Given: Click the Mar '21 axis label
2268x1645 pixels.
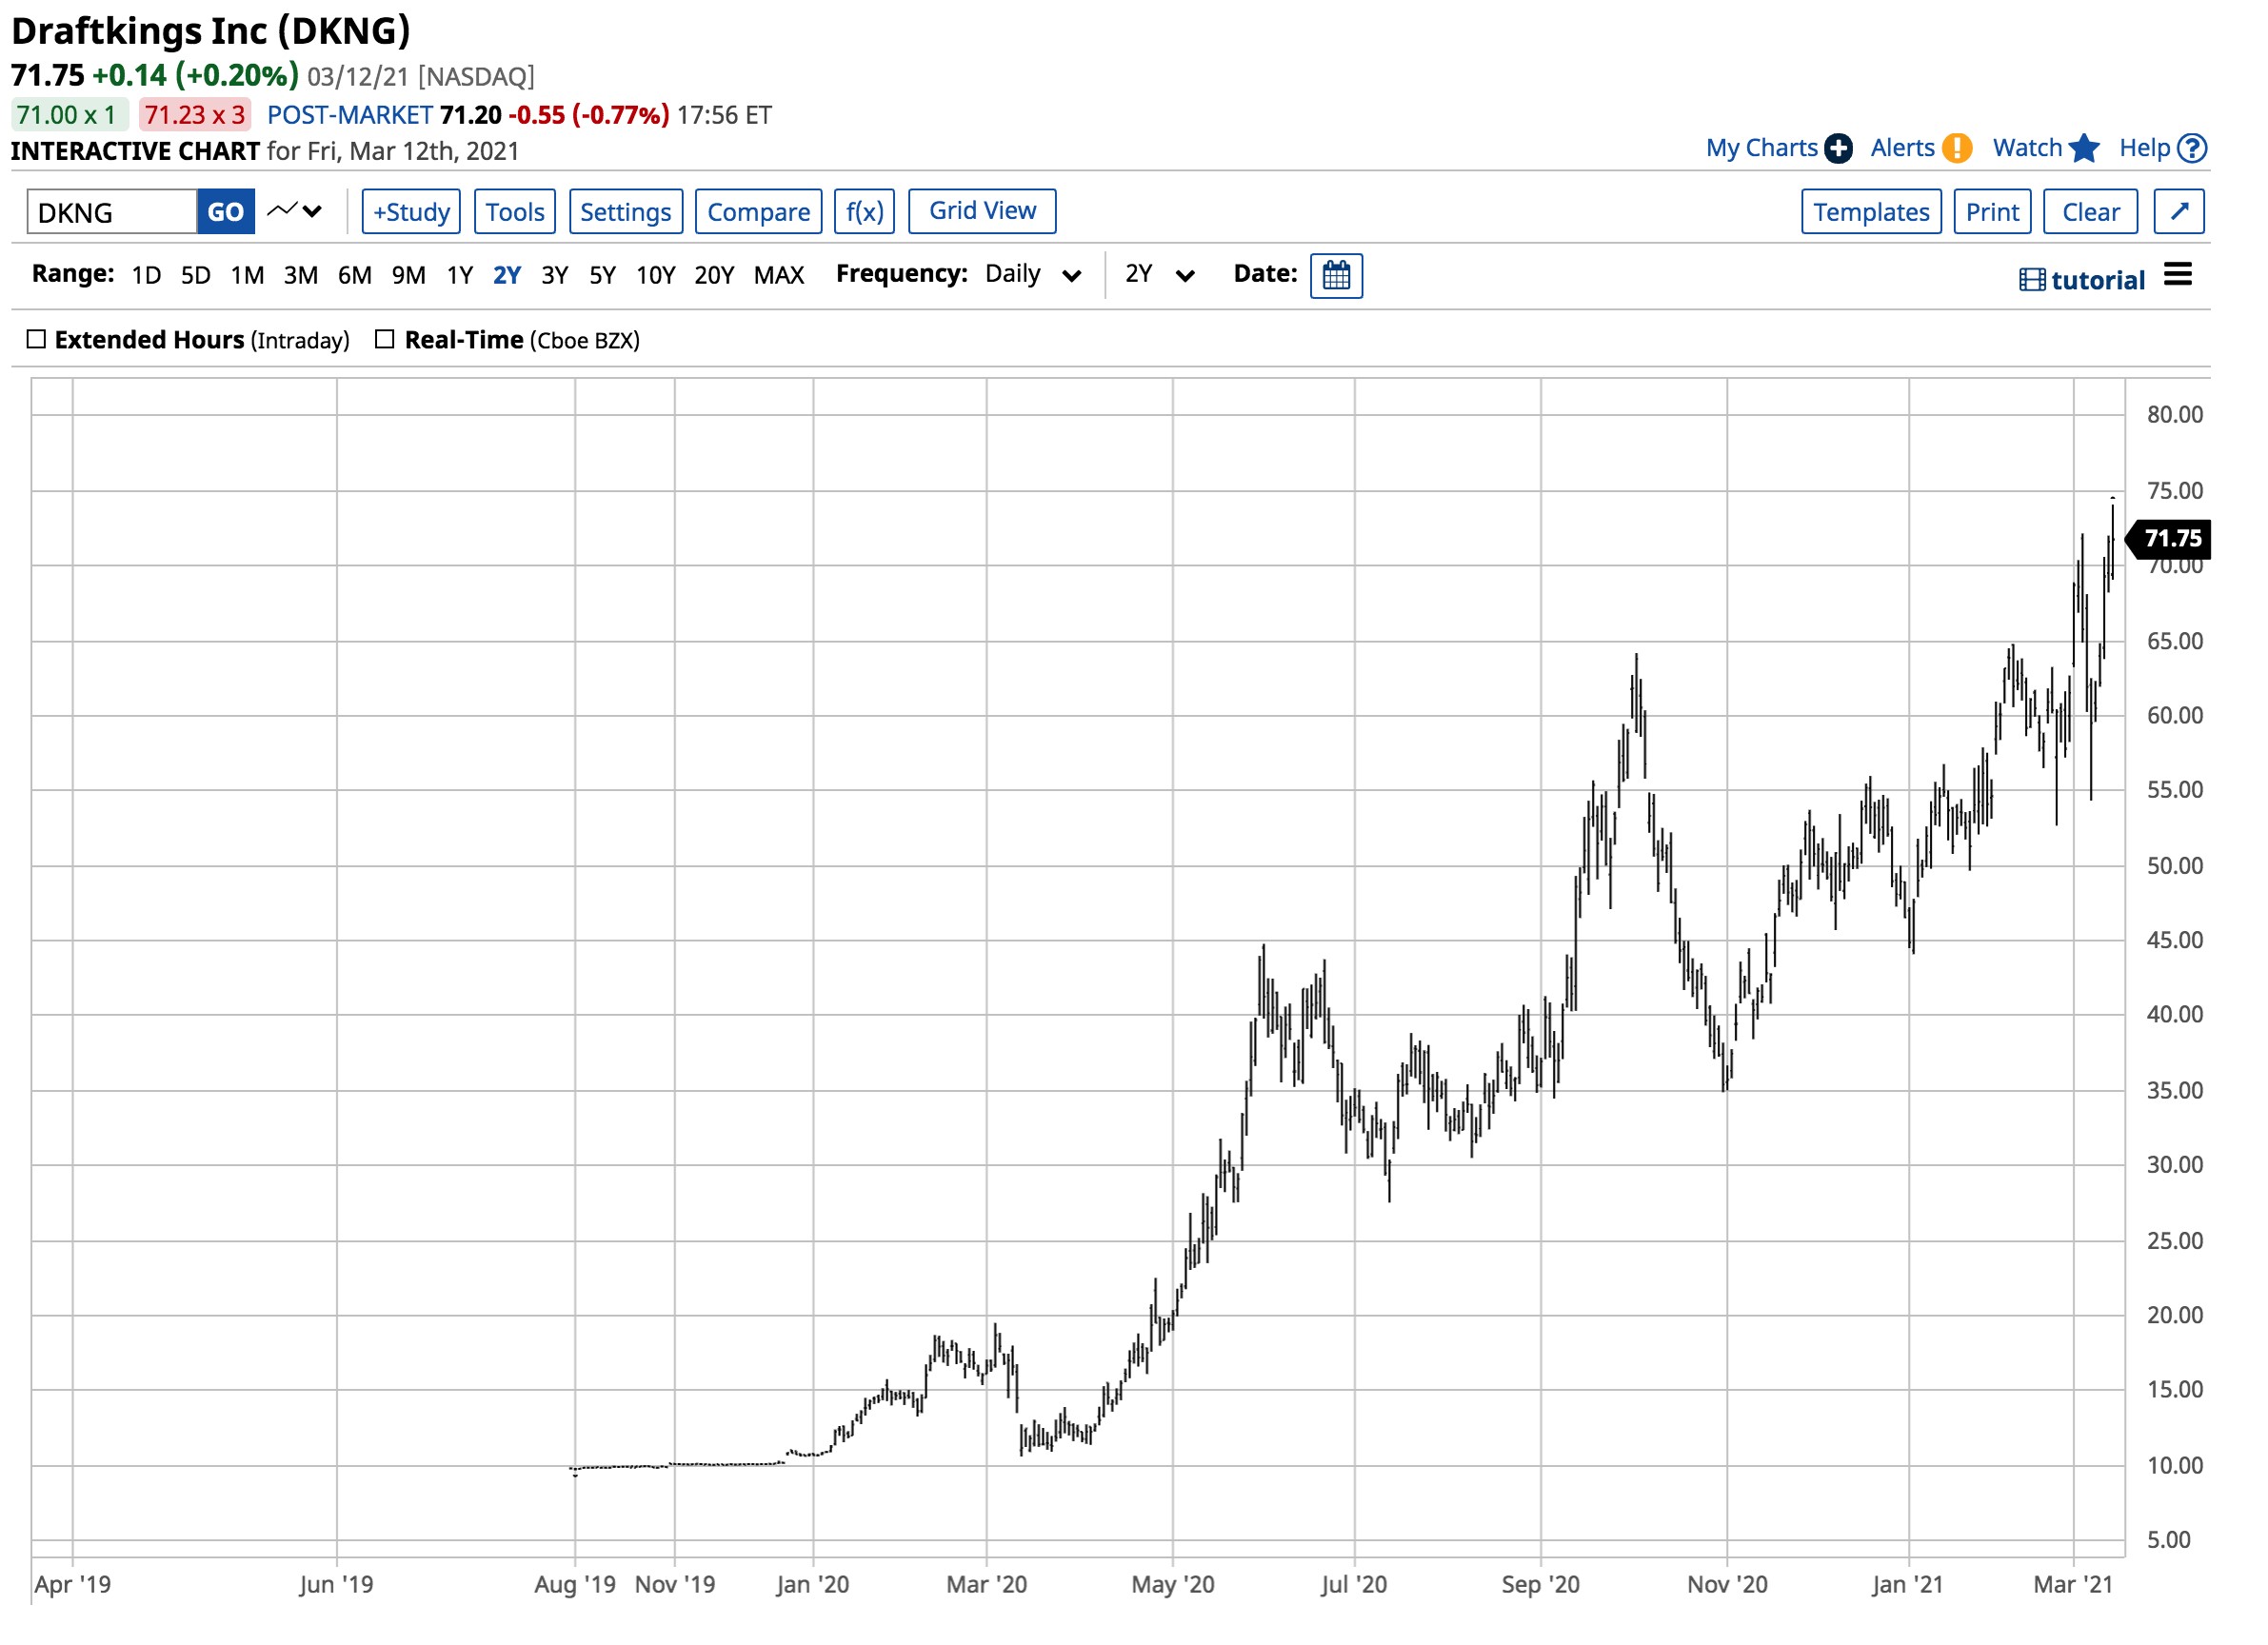Looking at the screenshot, I should 2073,1584.
